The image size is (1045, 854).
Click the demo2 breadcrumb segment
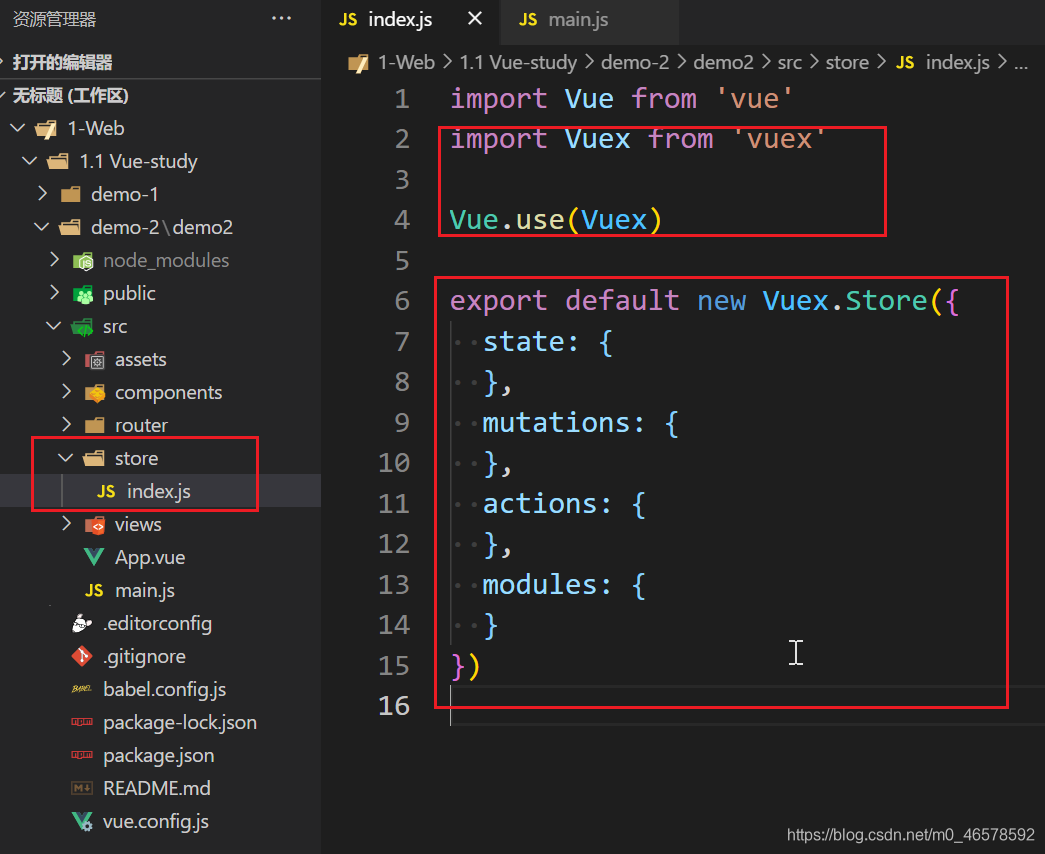723,63
